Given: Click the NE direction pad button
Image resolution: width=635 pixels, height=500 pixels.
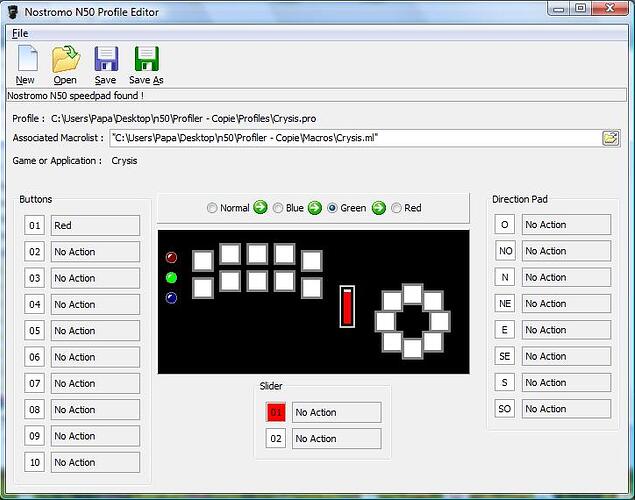Looking at the screenshot, I should coord(506,304).
